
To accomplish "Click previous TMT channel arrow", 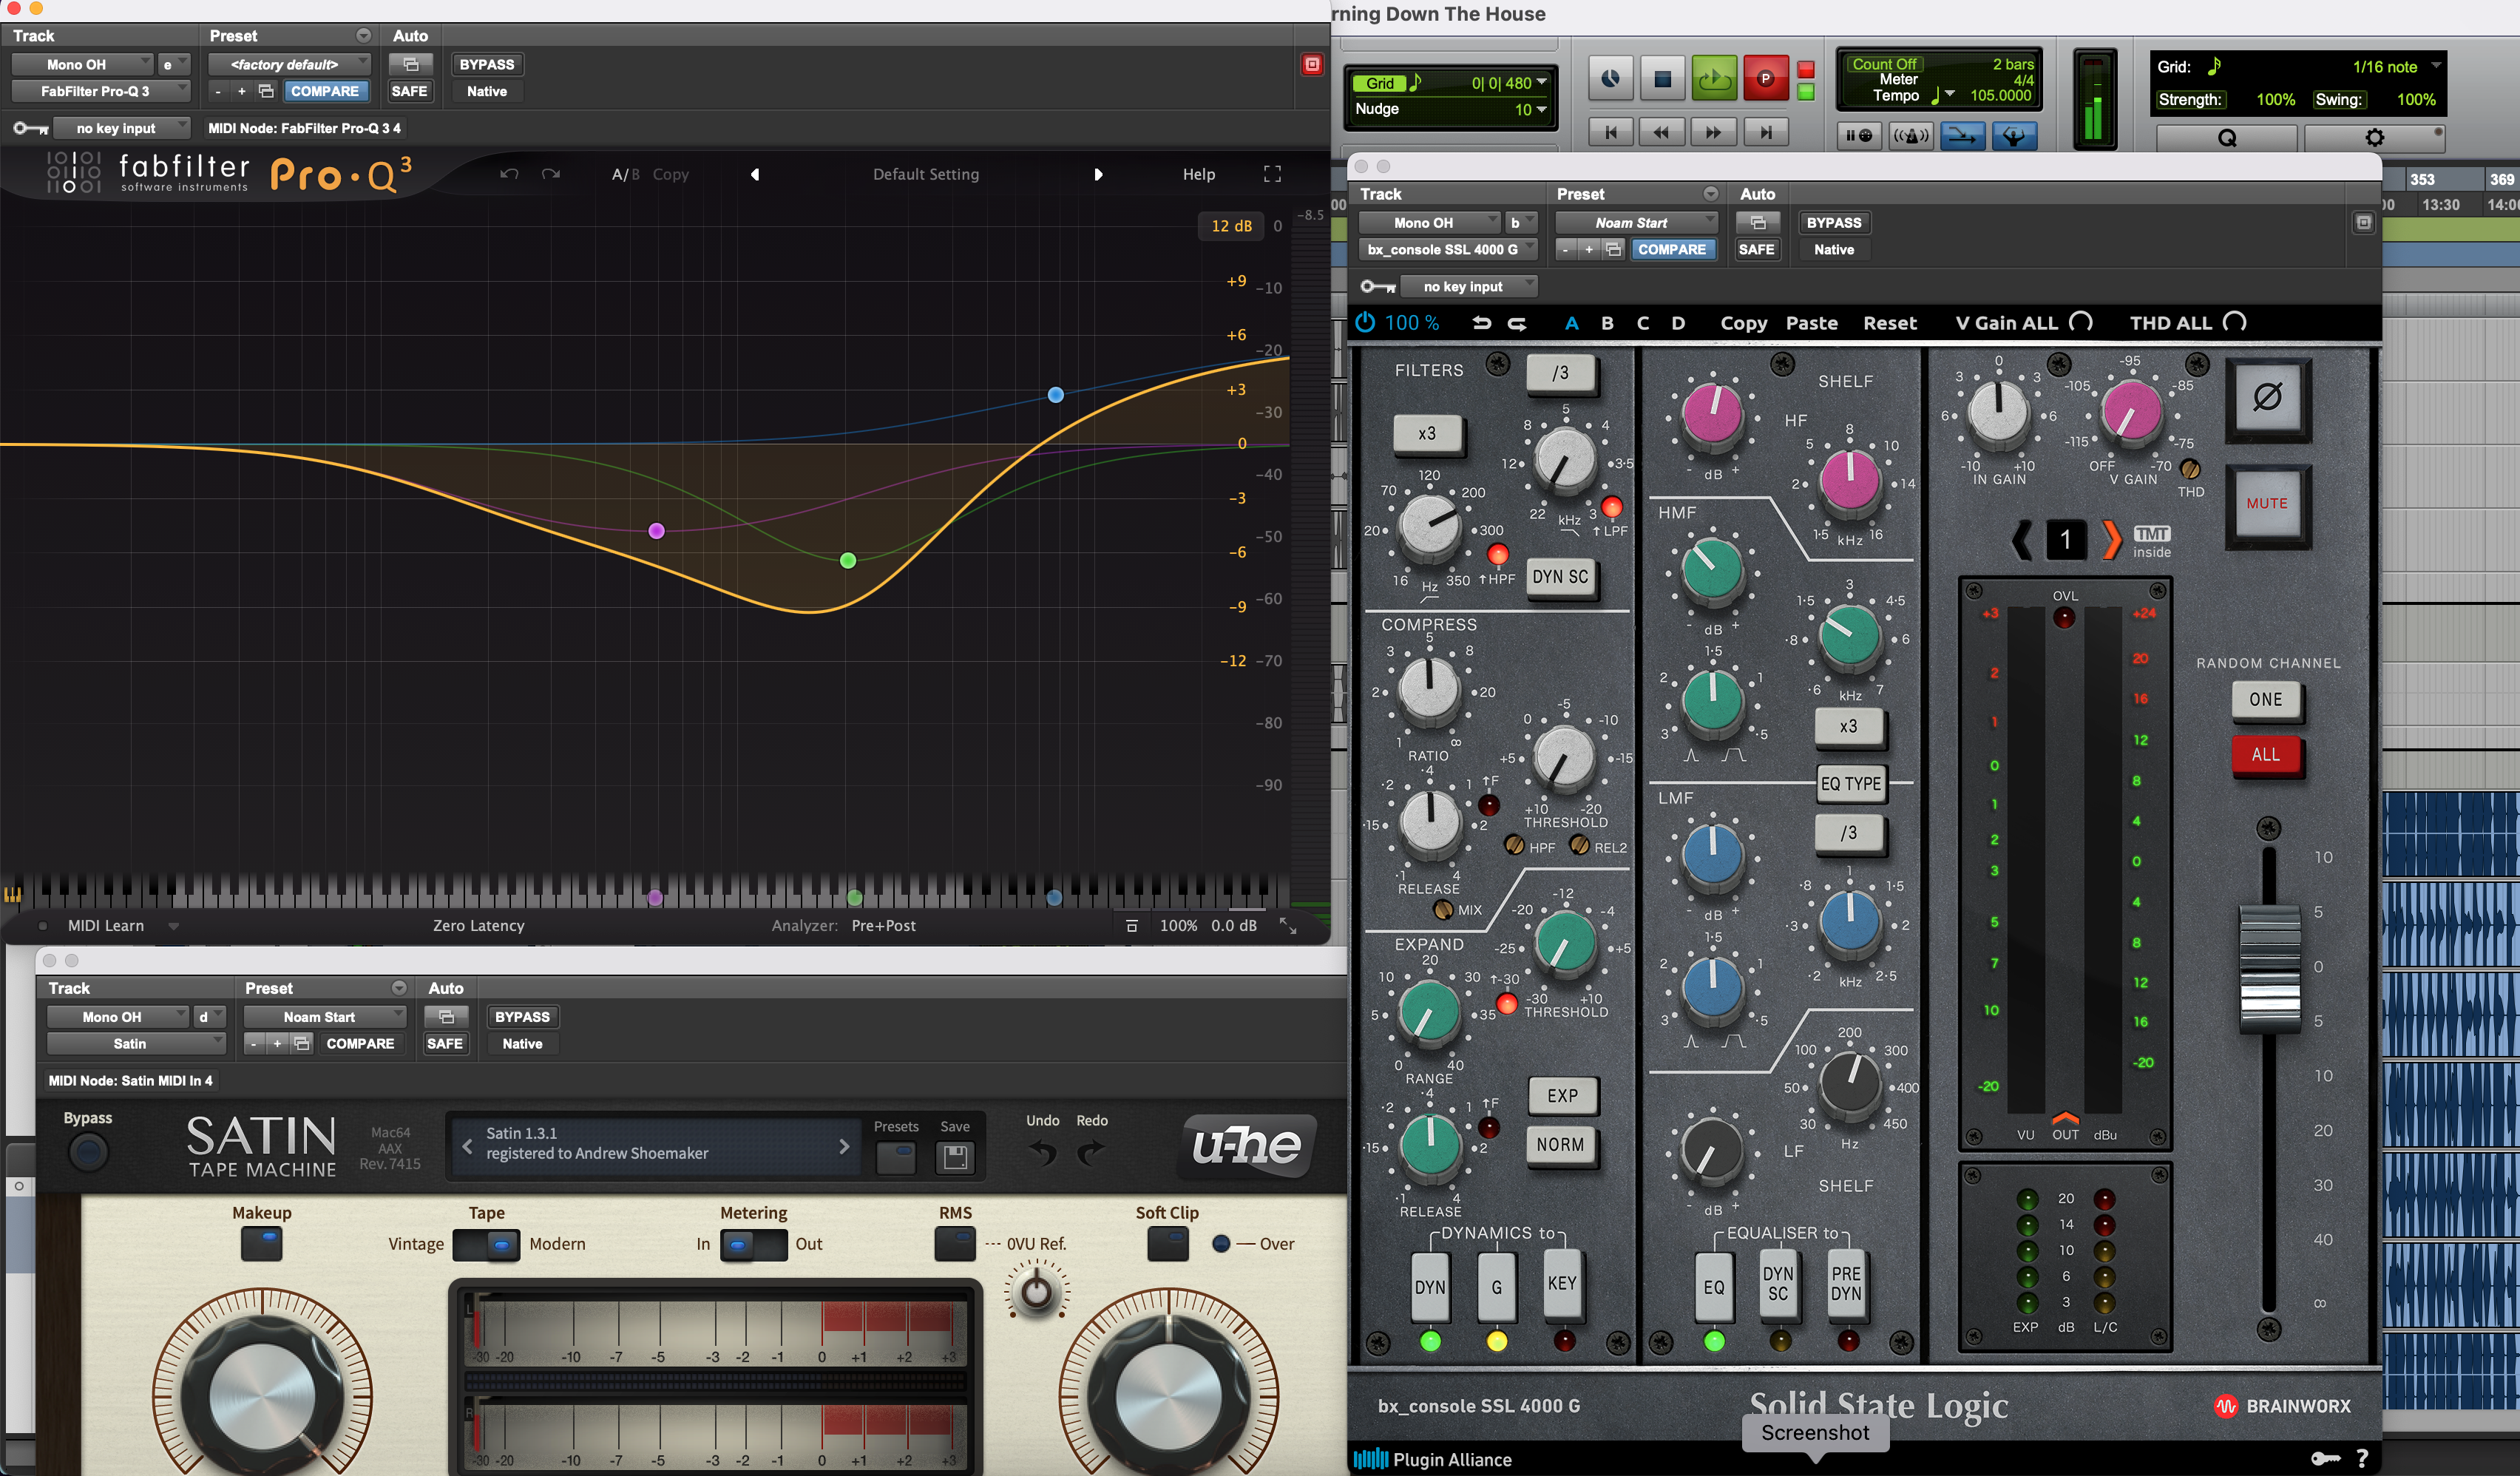I will (x=2021, y=541).
